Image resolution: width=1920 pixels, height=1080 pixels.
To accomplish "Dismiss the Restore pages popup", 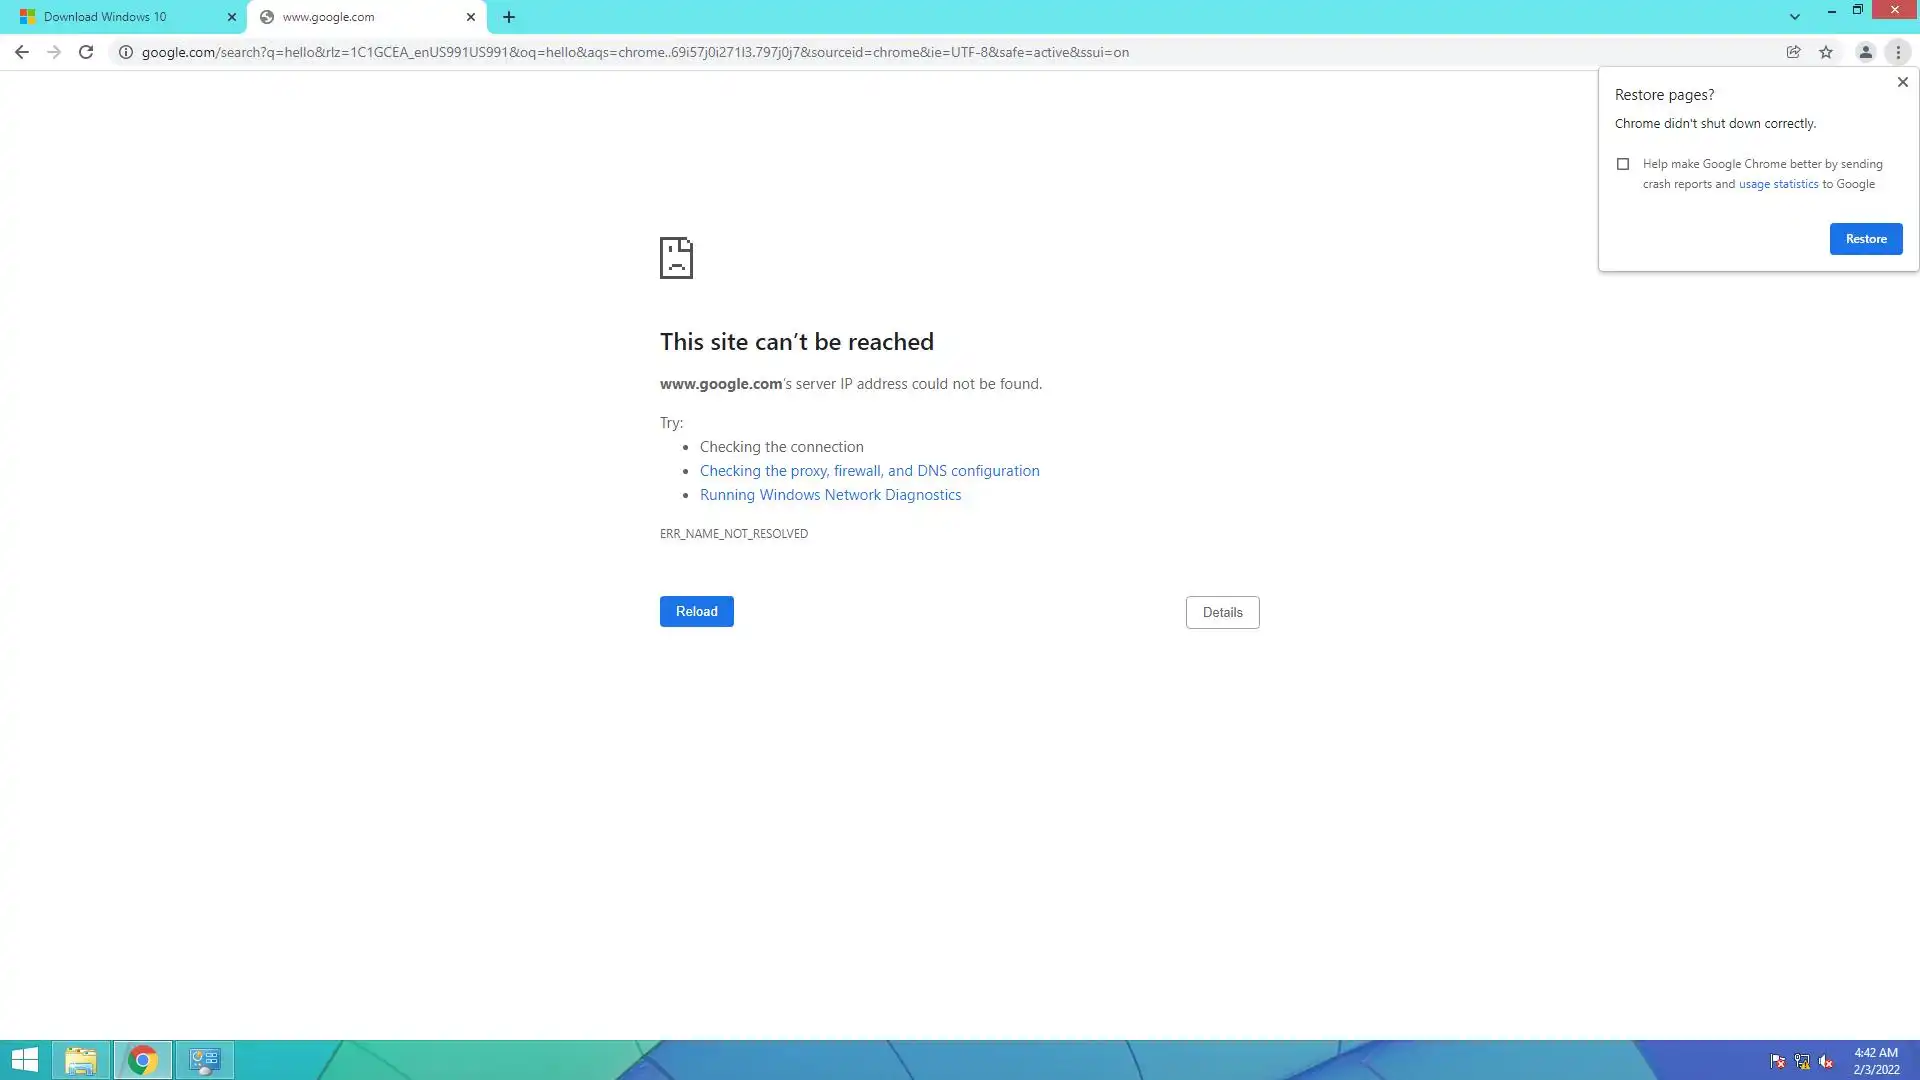I will pos(1902,82).
